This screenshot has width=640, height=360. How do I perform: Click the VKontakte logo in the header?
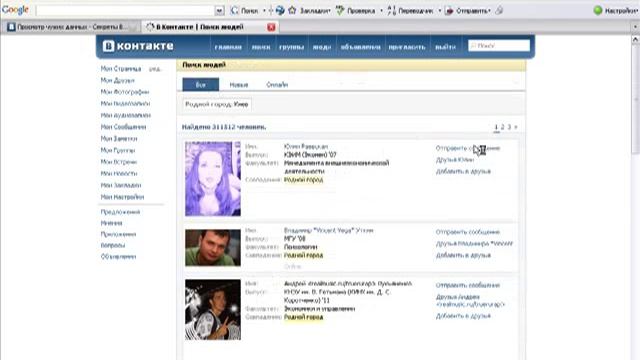coord(138,46)
